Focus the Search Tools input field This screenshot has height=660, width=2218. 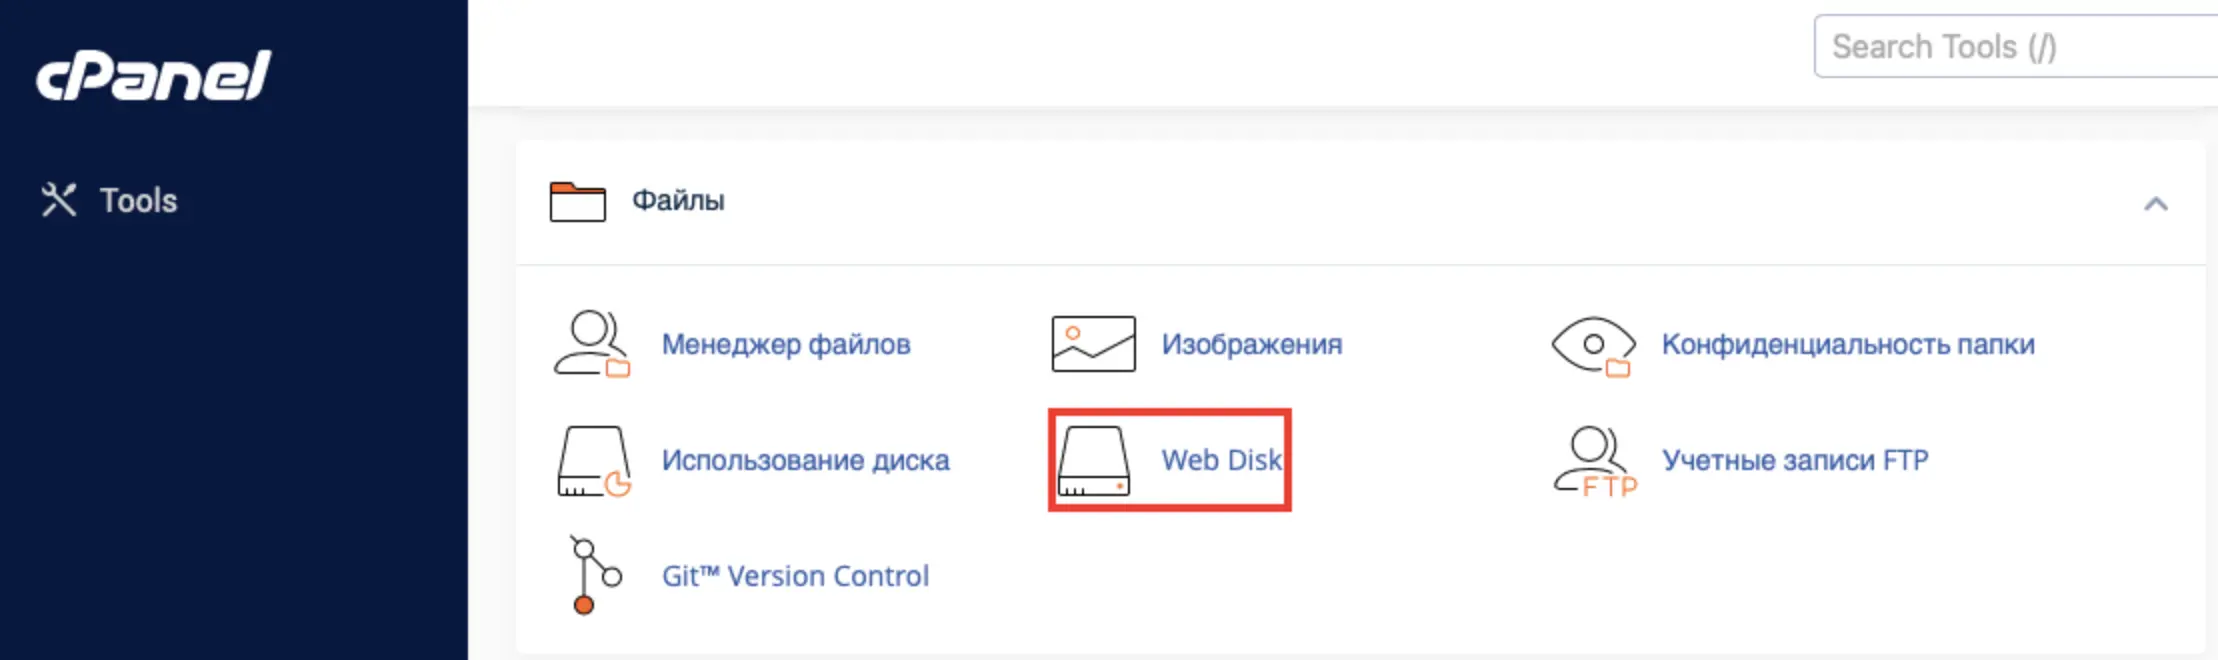[2015, 46]
